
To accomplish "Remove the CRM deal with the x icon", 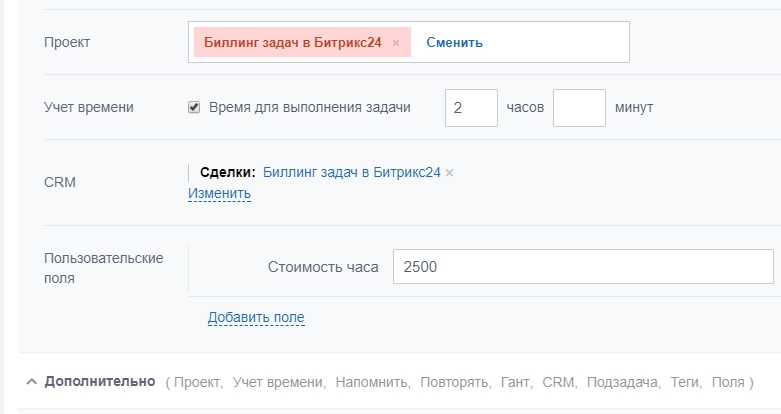I will [450, 173].
